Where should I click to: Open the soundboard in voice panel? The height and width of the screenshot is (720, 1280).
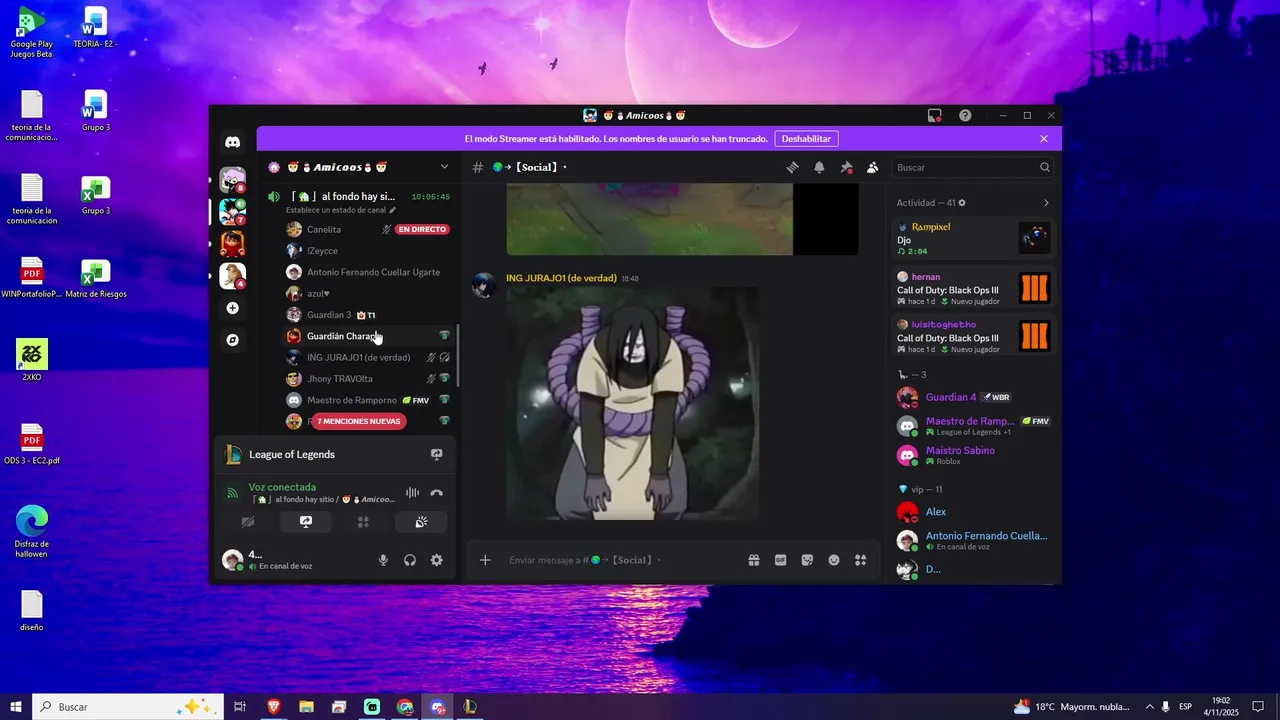pyautogui.click(x=421, y=522)
